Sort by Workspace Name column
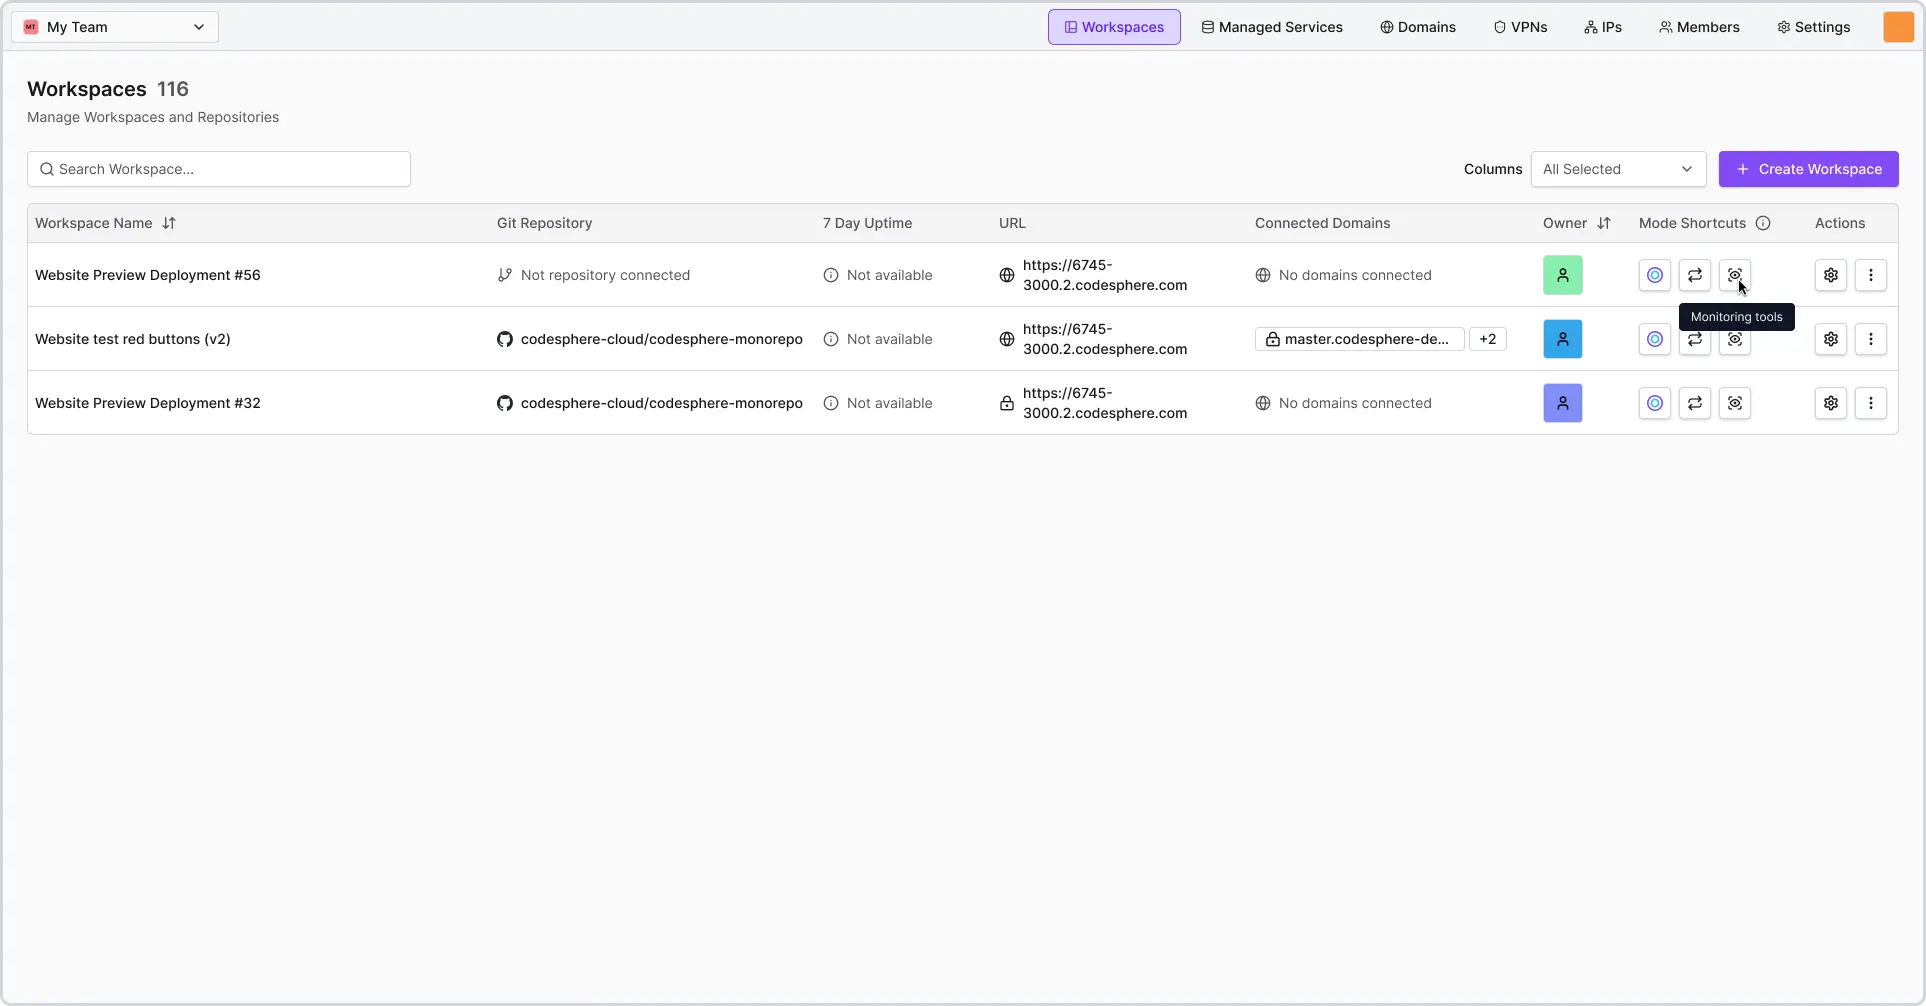The width and height of the screenshot is (1926, 1006). [169, 223]
